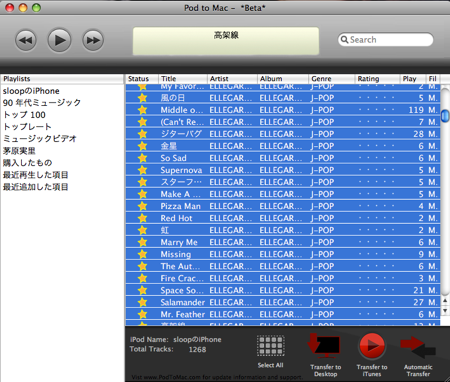Select the track titled Middle o…
Image resolution: width=450 pixels, height=382 pixels.
(x=182, y=110)
